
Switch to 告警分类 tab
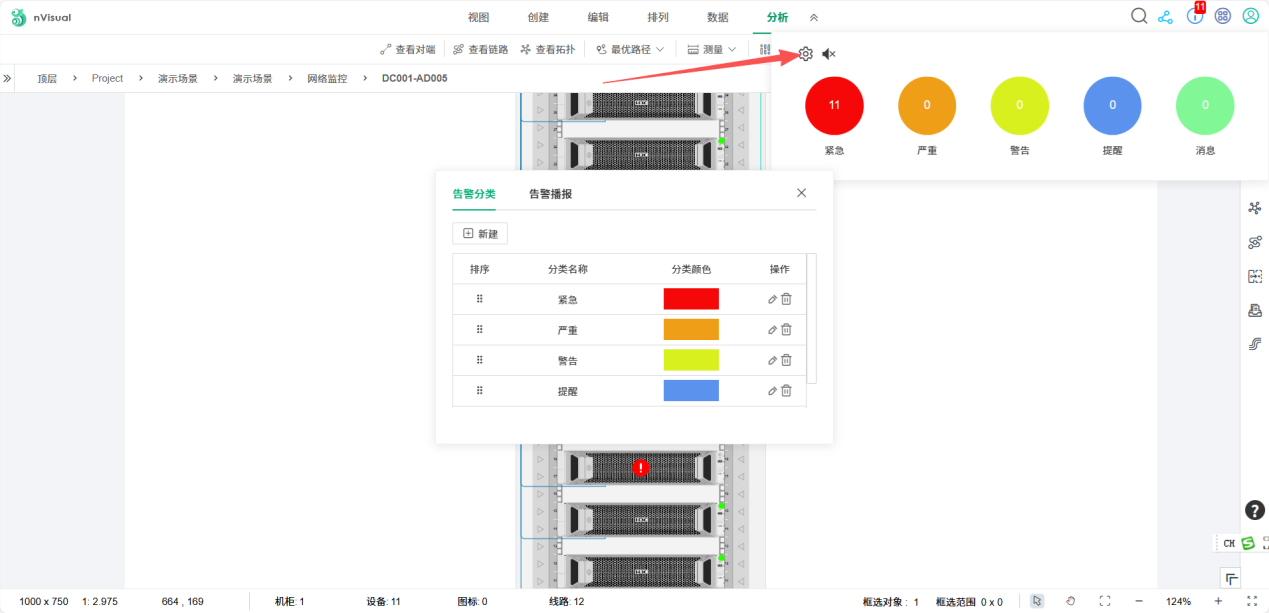tap(474, 194)
